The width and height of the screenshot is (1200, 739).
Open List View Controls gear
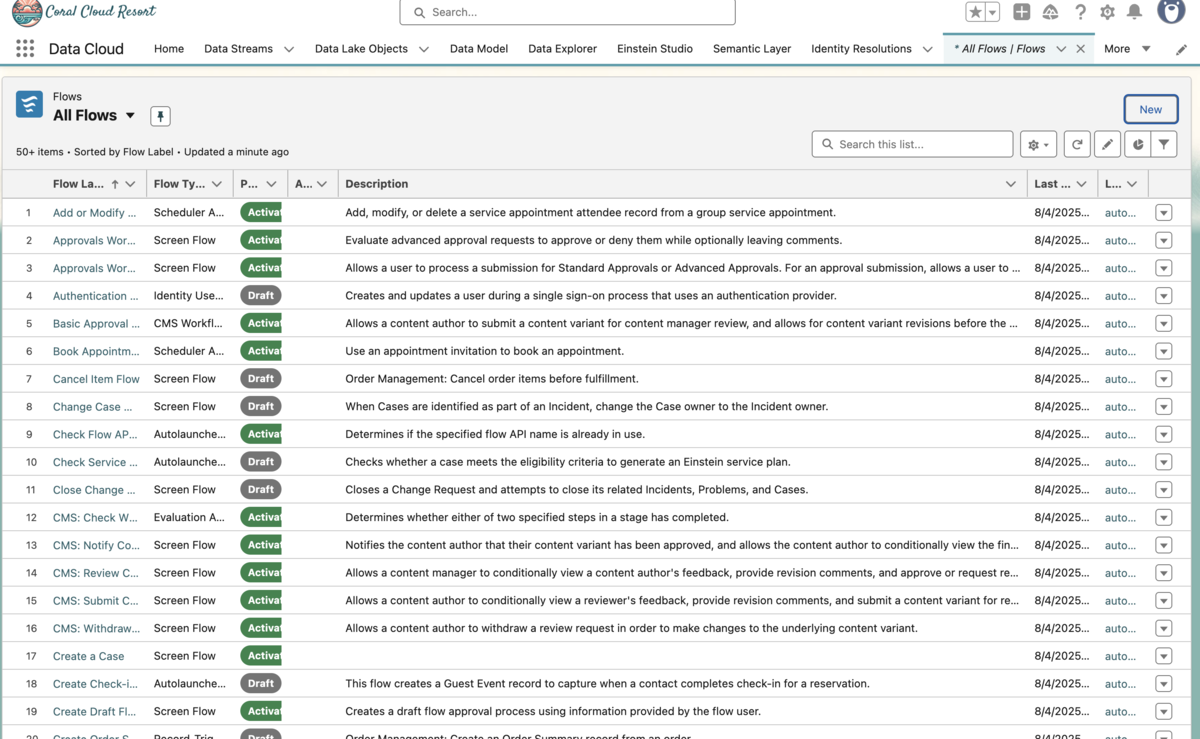[1039, 145]
